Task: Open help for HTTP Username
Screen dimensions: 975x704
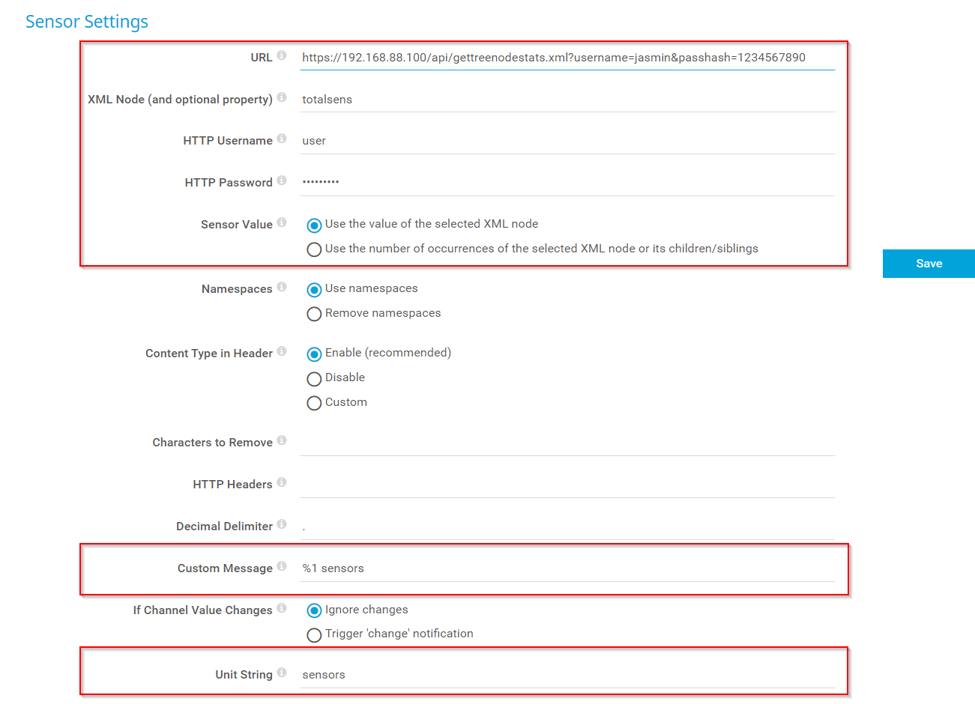Action: (283, 139)
